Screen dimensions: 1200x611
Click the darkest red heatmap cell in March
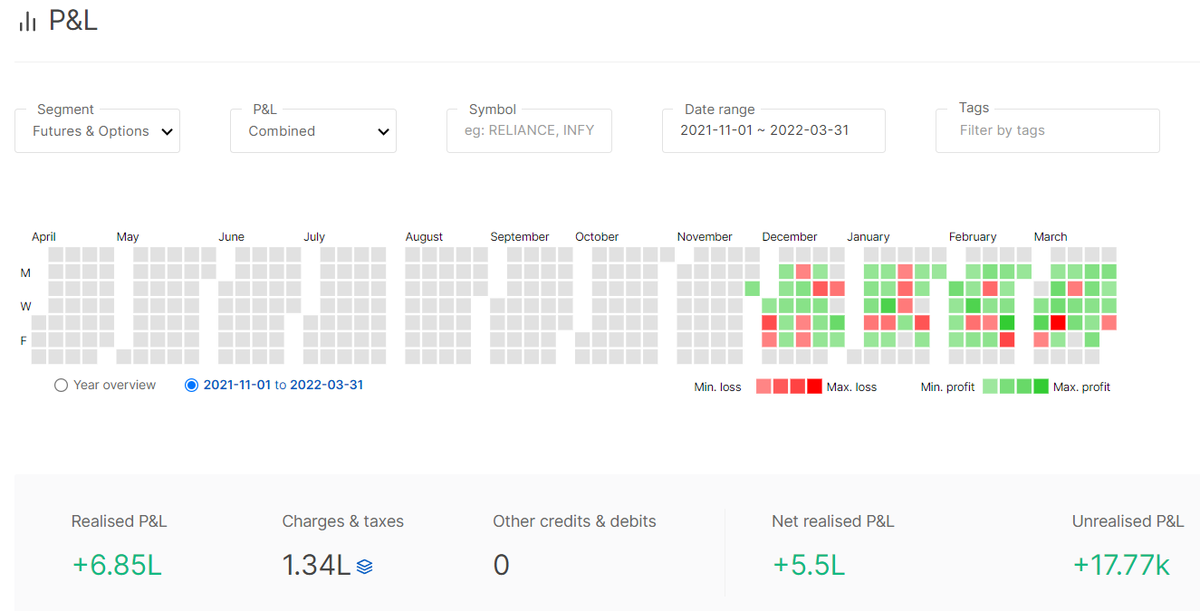pyautogui.click(x=1058, y=322)
